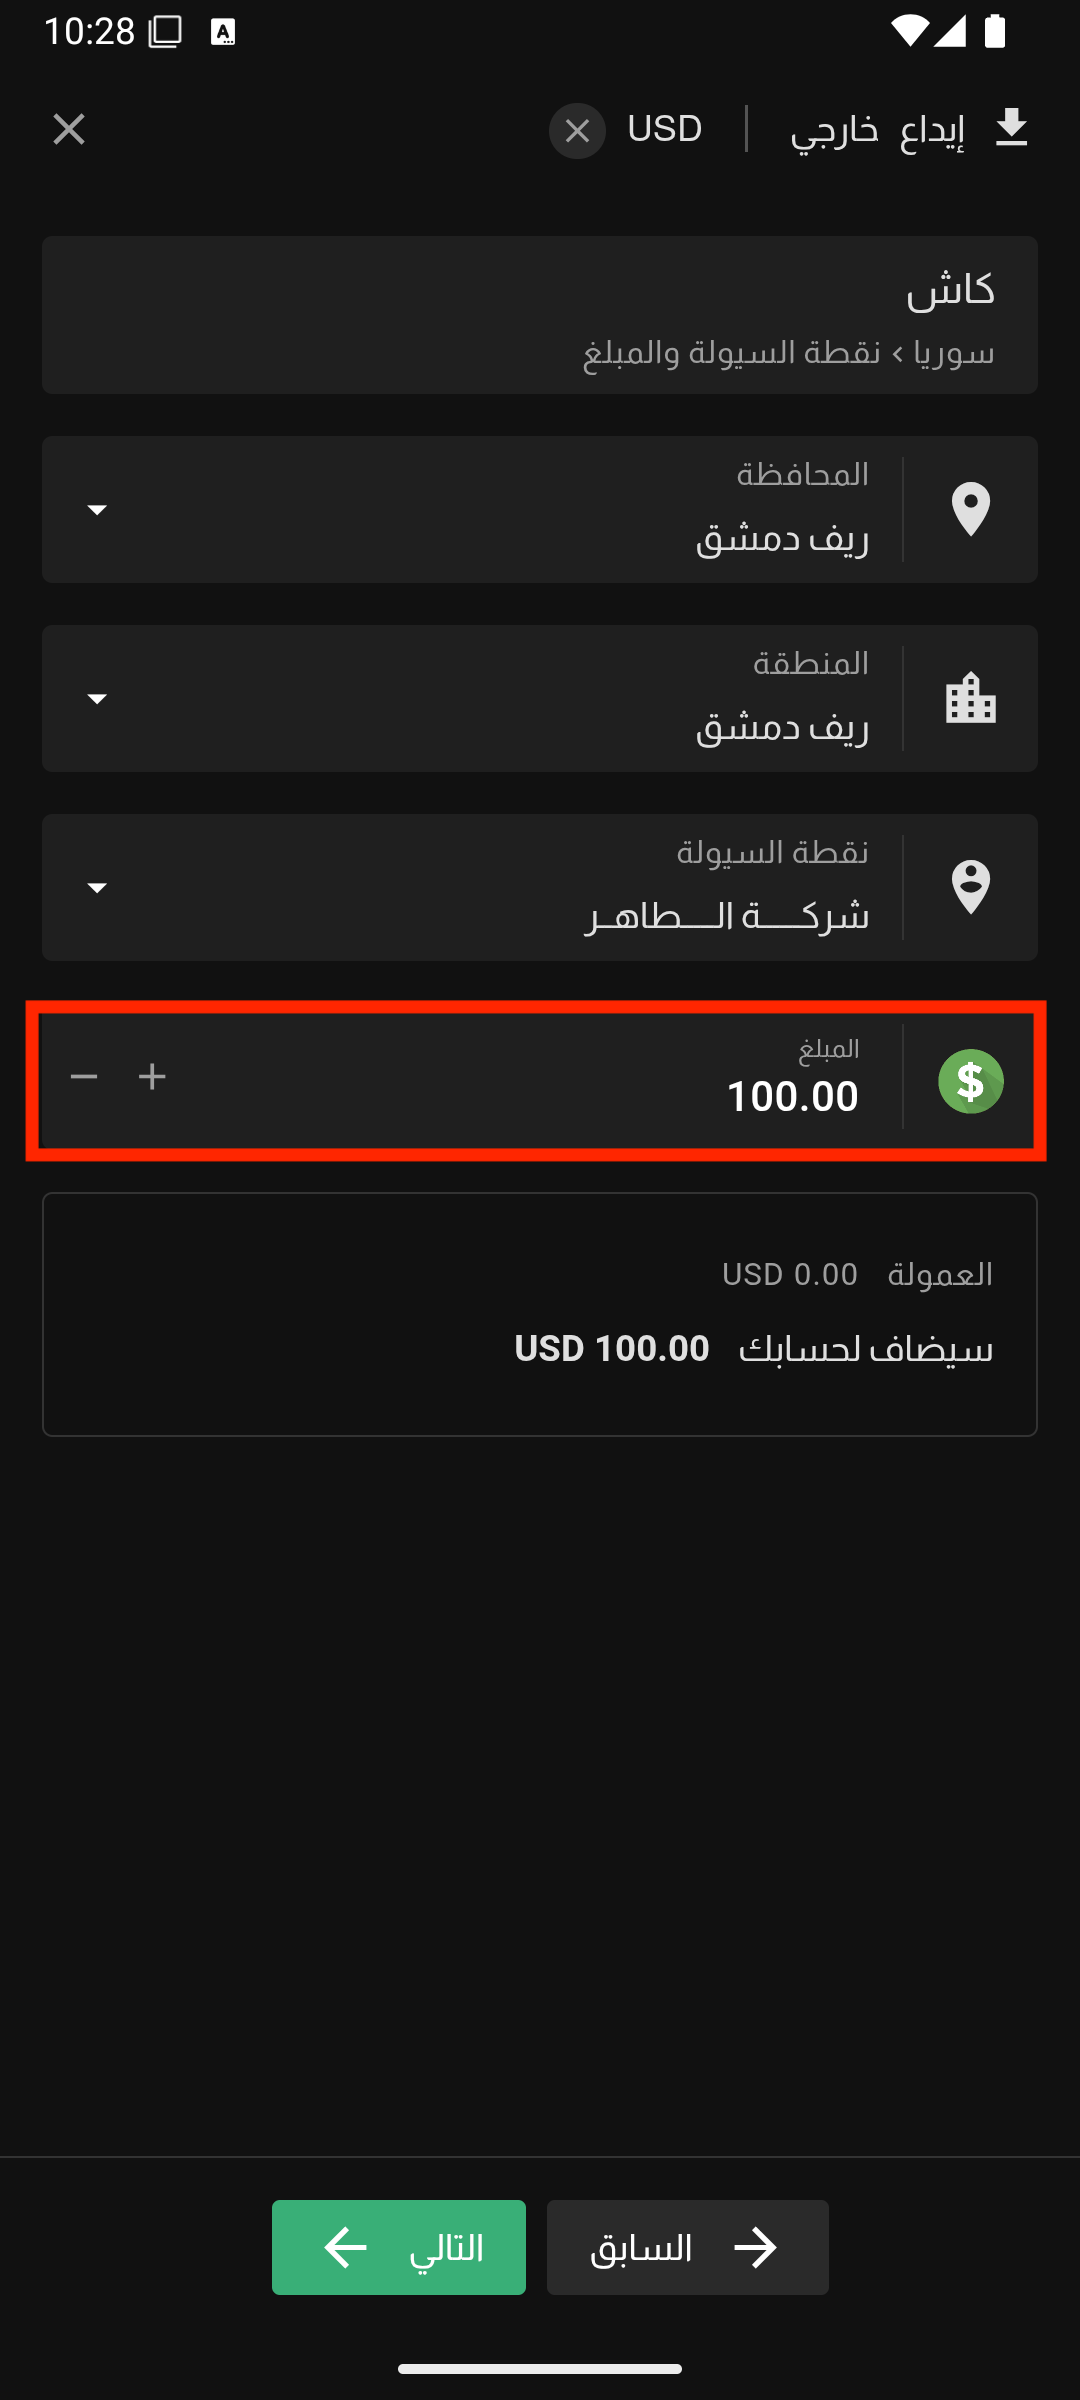Select the USD currency label
The width and height of the screenshot is (1080, 2400).
(x=665, y=129)
